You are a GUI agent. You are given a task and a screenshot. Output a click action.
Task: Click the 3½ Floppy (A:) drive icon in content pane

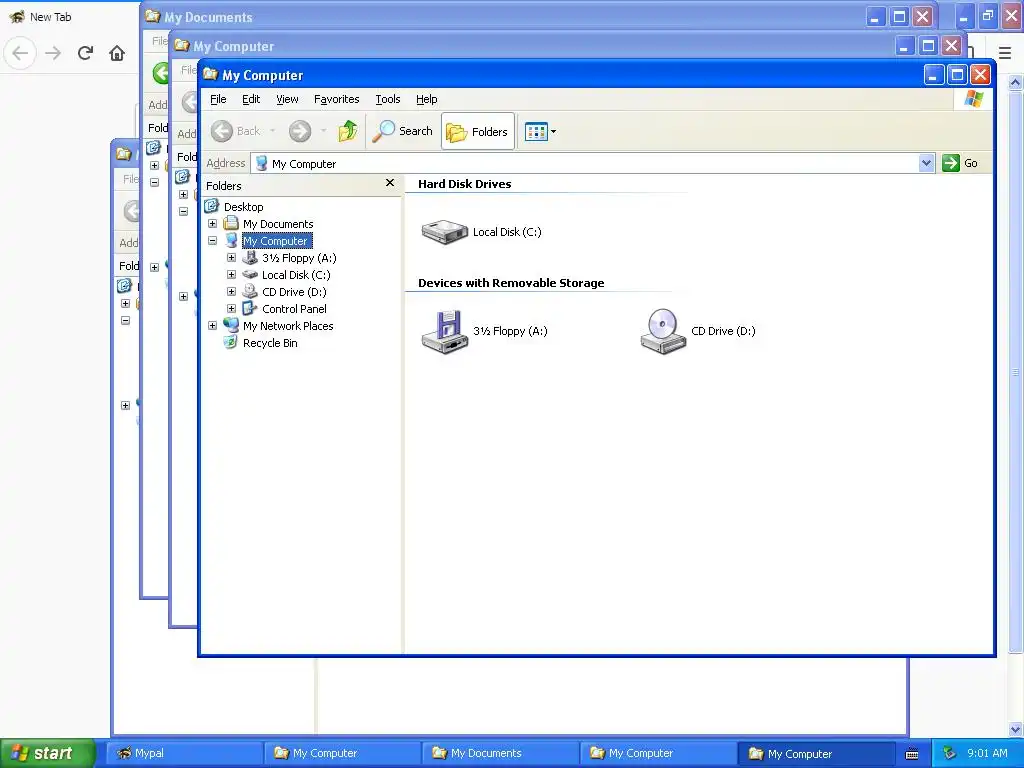coord(445,332)
